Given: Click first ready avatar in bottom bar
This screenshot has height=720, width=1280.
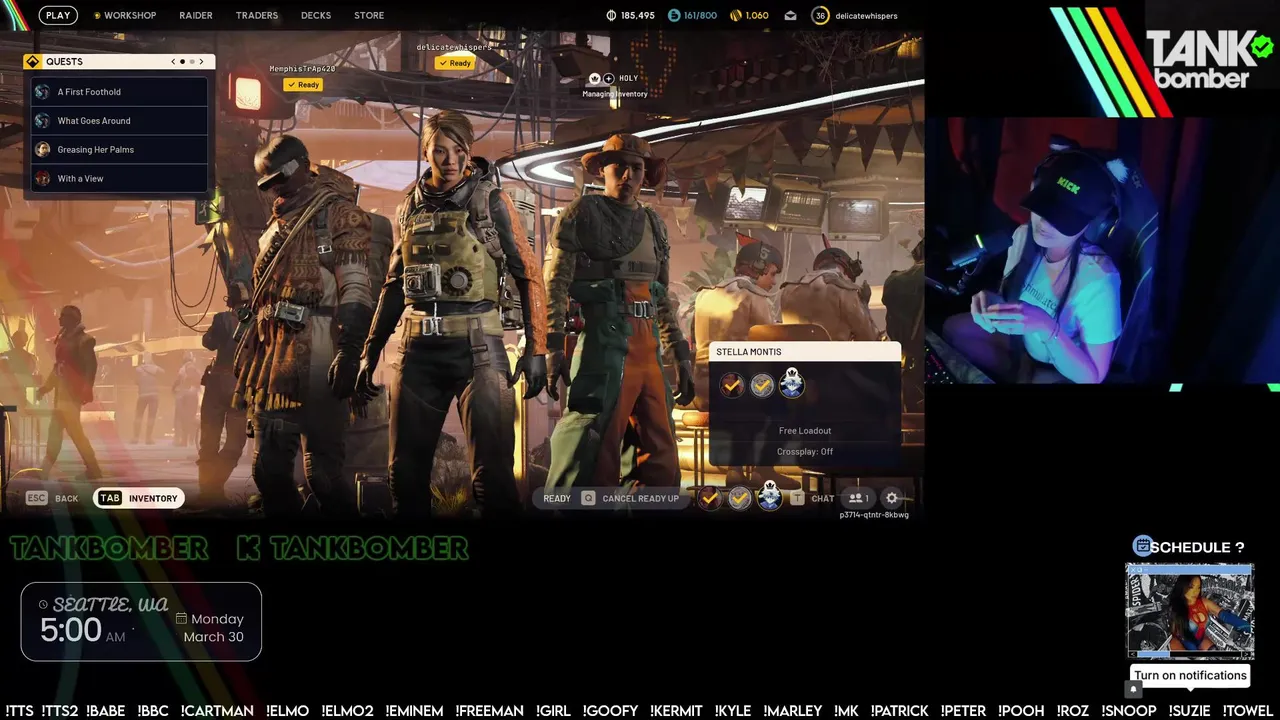Looking at the screenshot, I should click(710, 498).
